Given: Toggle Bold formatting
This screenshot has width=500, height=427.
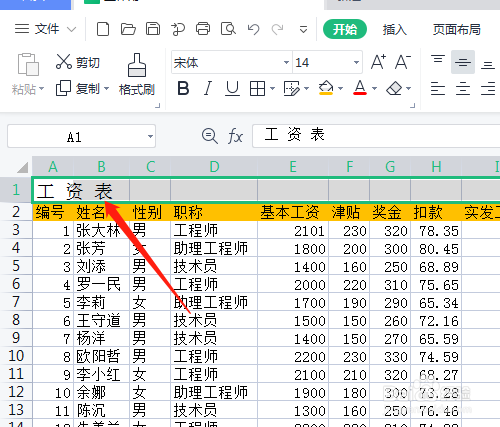Looking at the screenshot, I should tap(183, 89).
